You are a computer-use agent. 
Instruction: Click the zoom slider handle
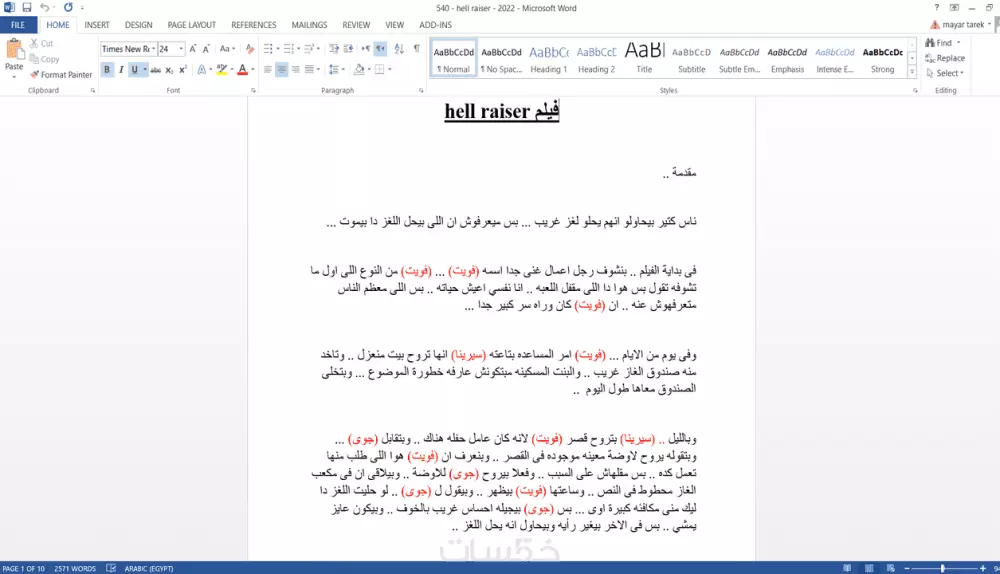coord(943,568)
